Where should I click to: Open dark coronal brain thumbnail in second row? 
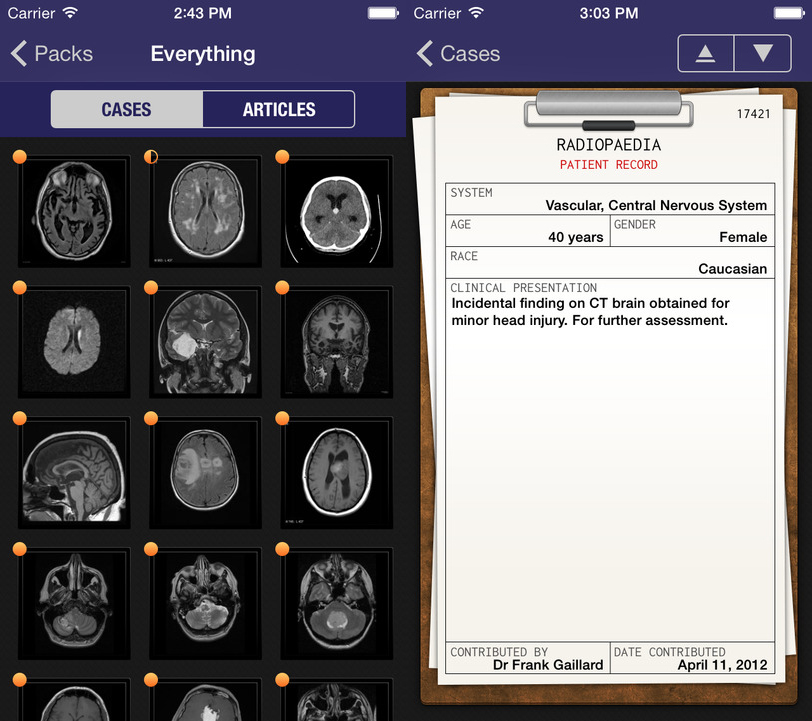[x=337, y=342]
